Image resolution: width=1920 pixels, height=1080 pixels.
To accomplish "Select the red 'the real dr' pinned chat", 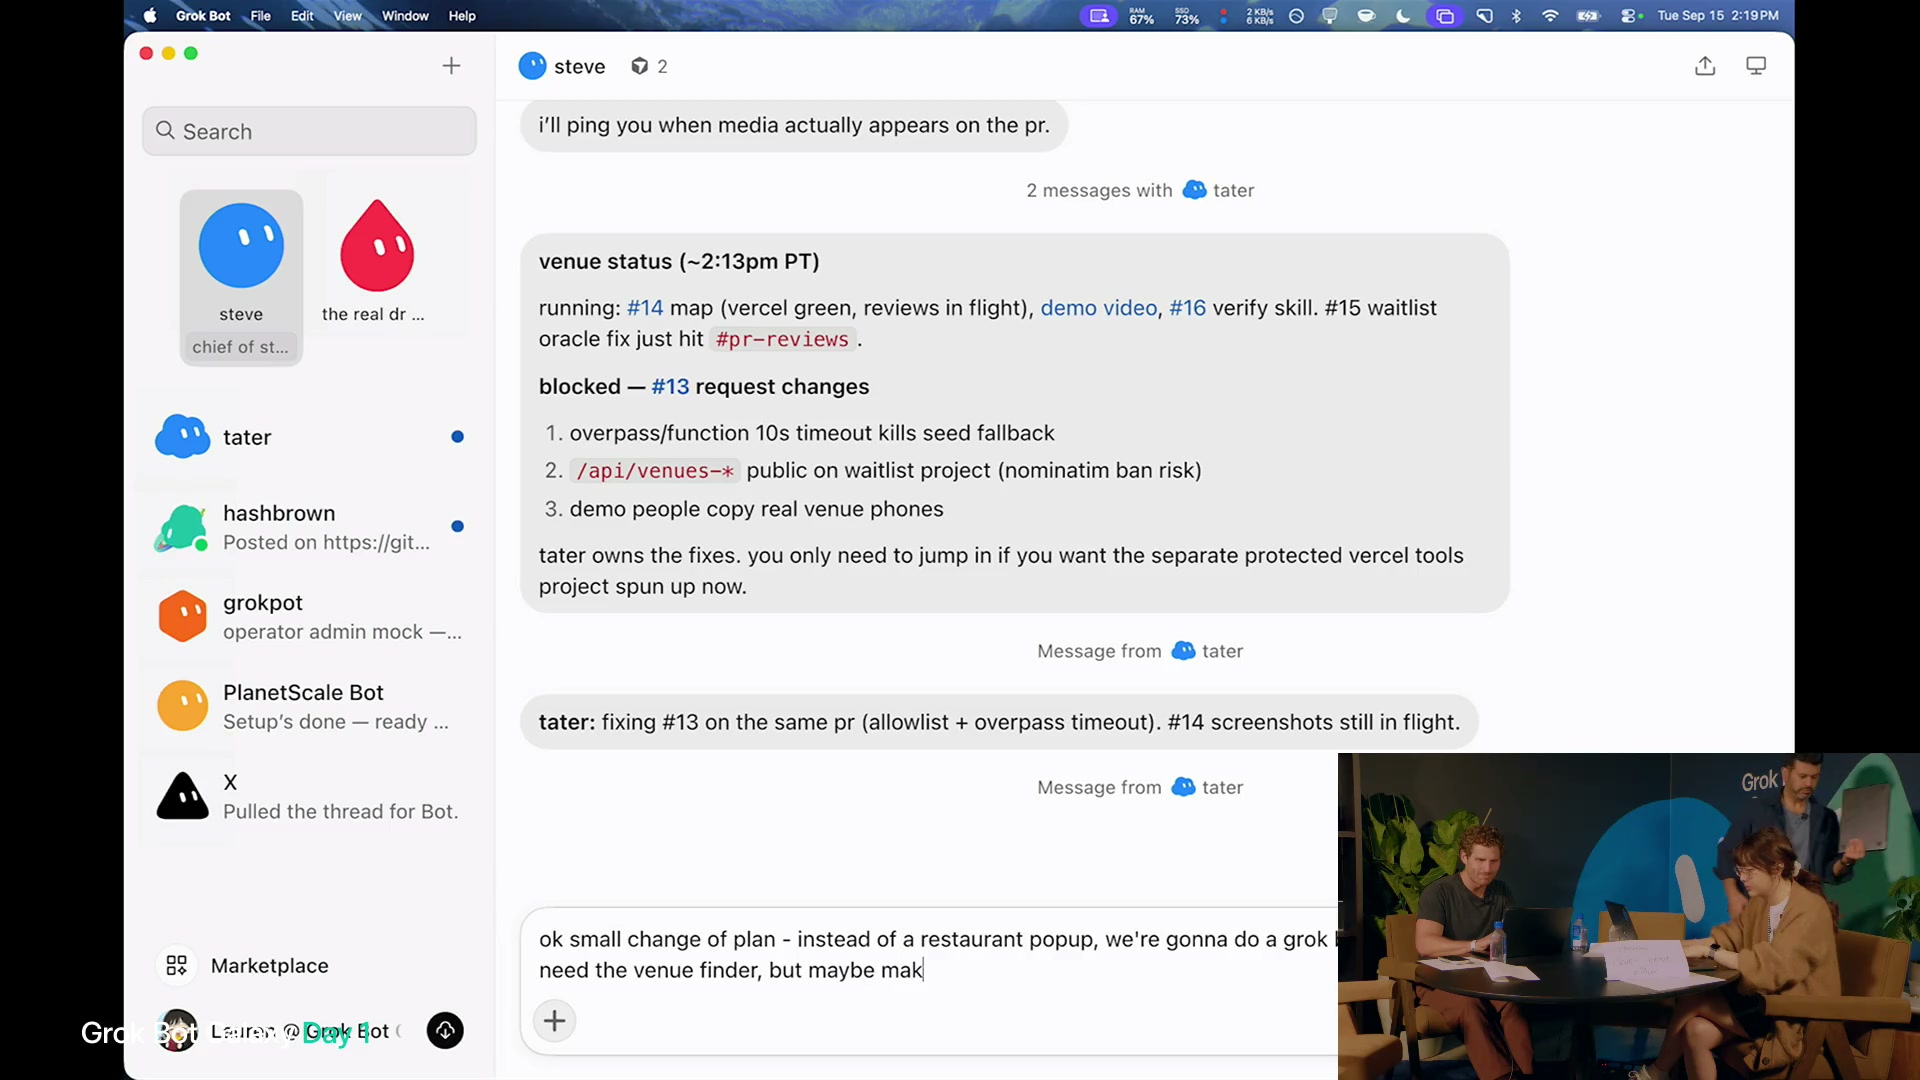I will click(x=375, y=261).
